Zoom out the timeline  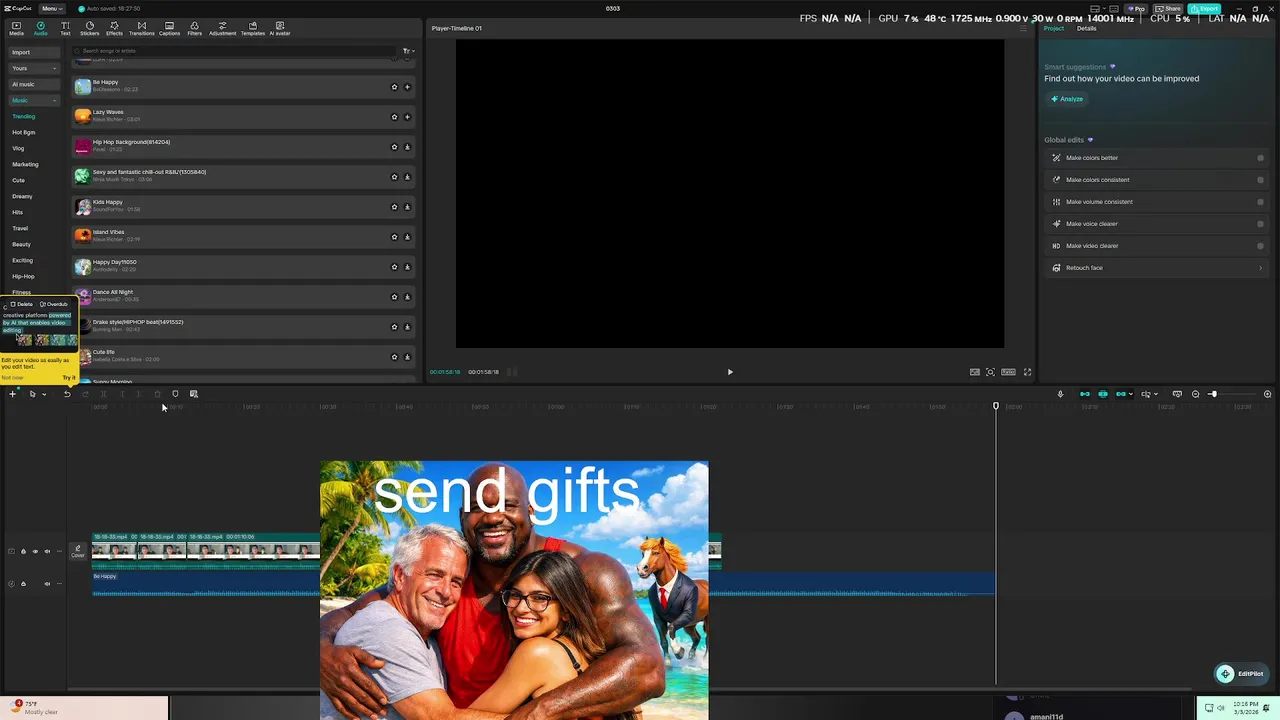(x=1196, y=394)
